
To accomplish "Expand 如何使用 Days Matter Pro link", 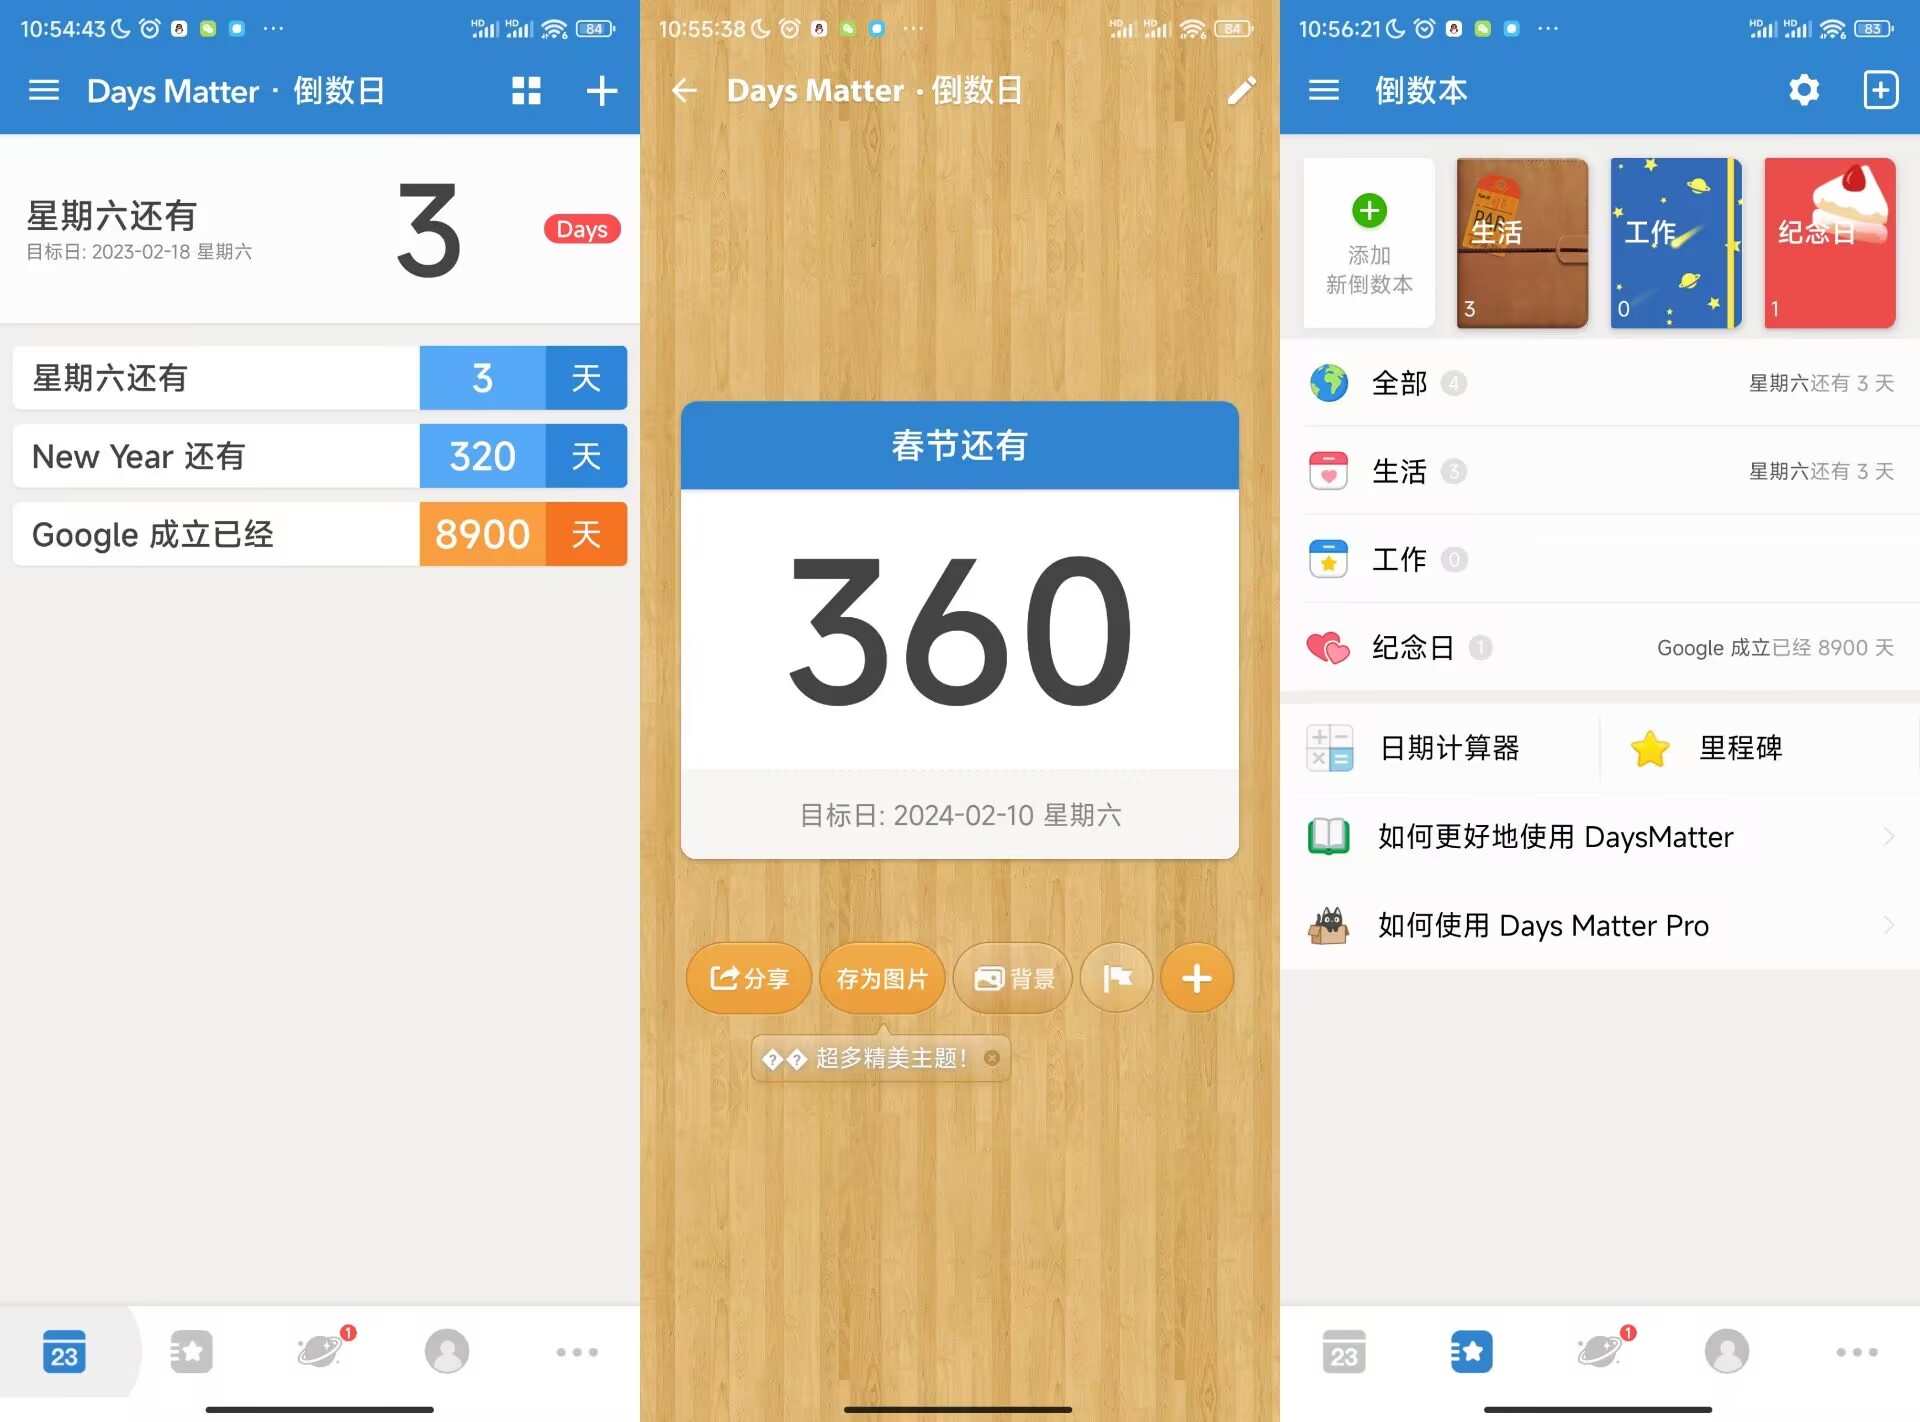I will tap(1599, 926).
